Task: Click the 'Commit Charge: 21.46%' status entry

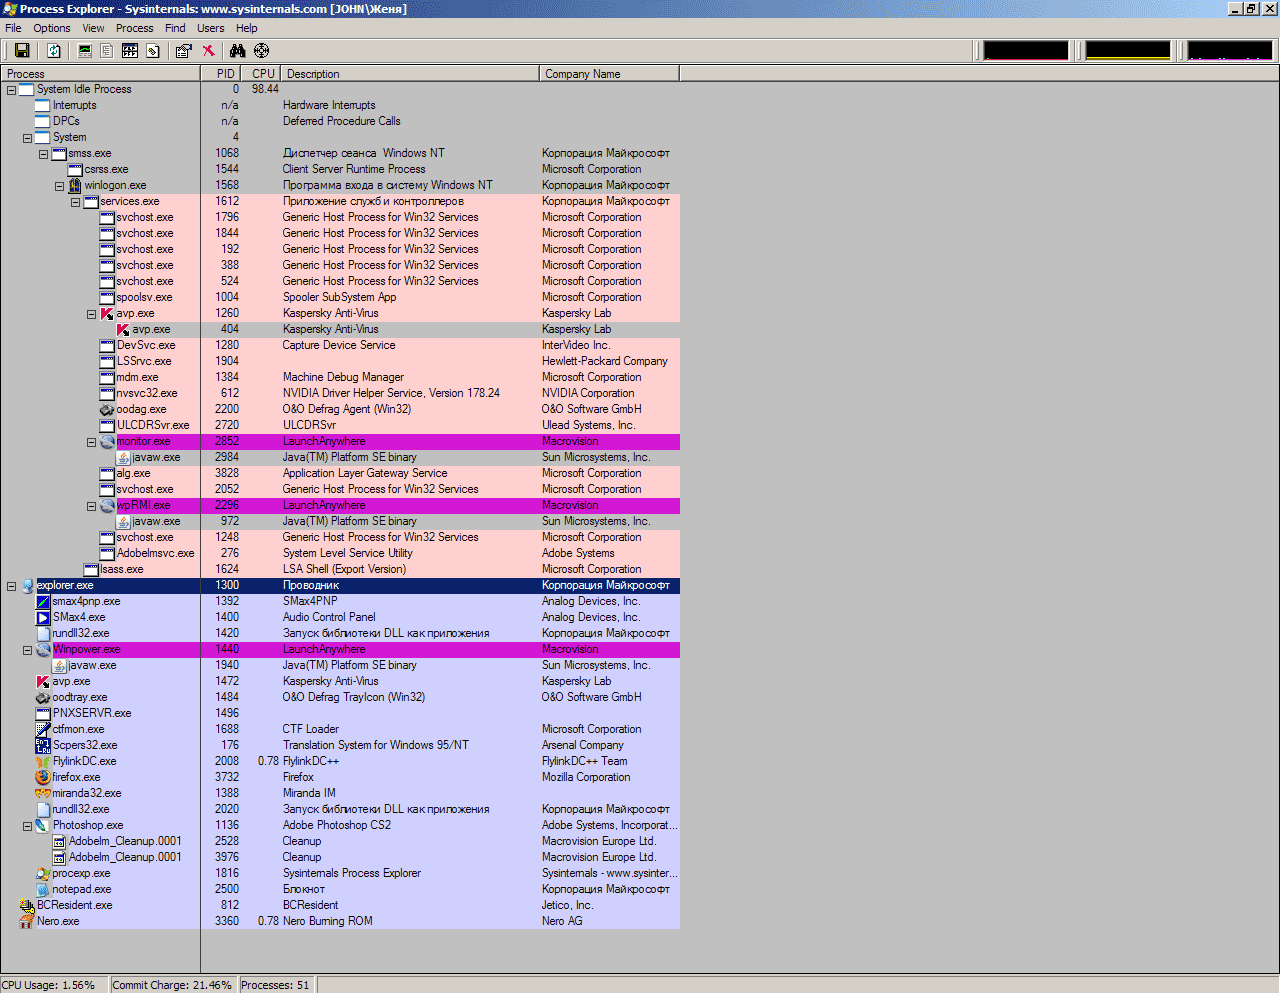Action: pyautogui.click(x=173, y=985)
